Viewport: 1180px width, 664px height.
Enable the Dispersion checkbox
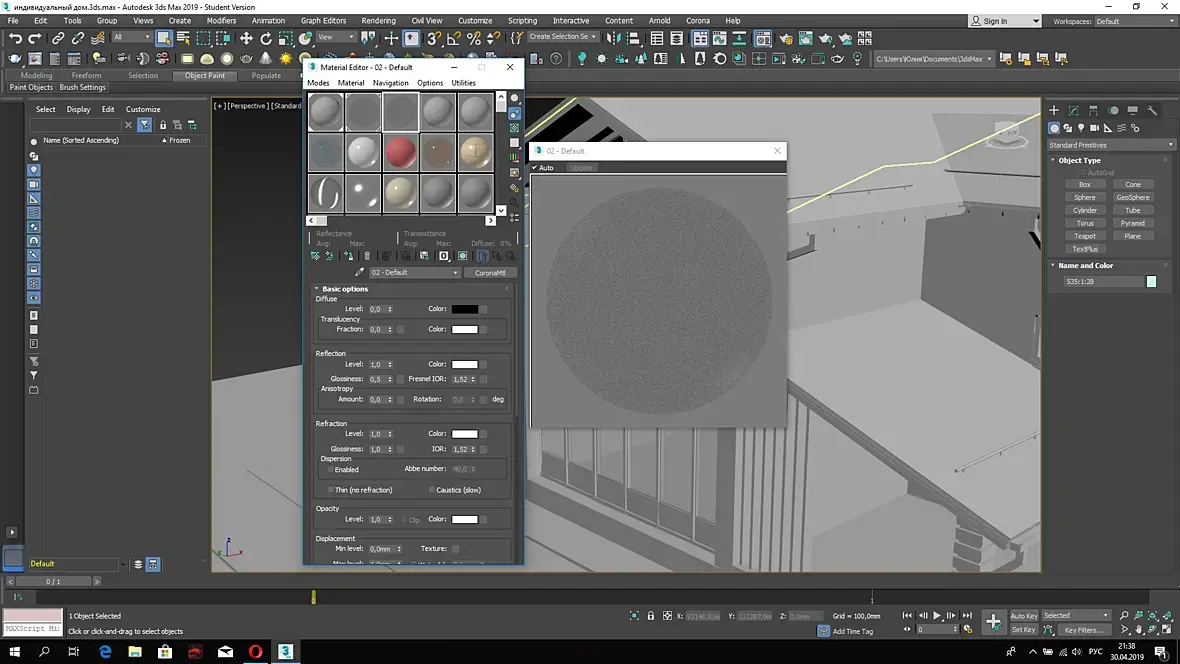(x=330, y=469)
